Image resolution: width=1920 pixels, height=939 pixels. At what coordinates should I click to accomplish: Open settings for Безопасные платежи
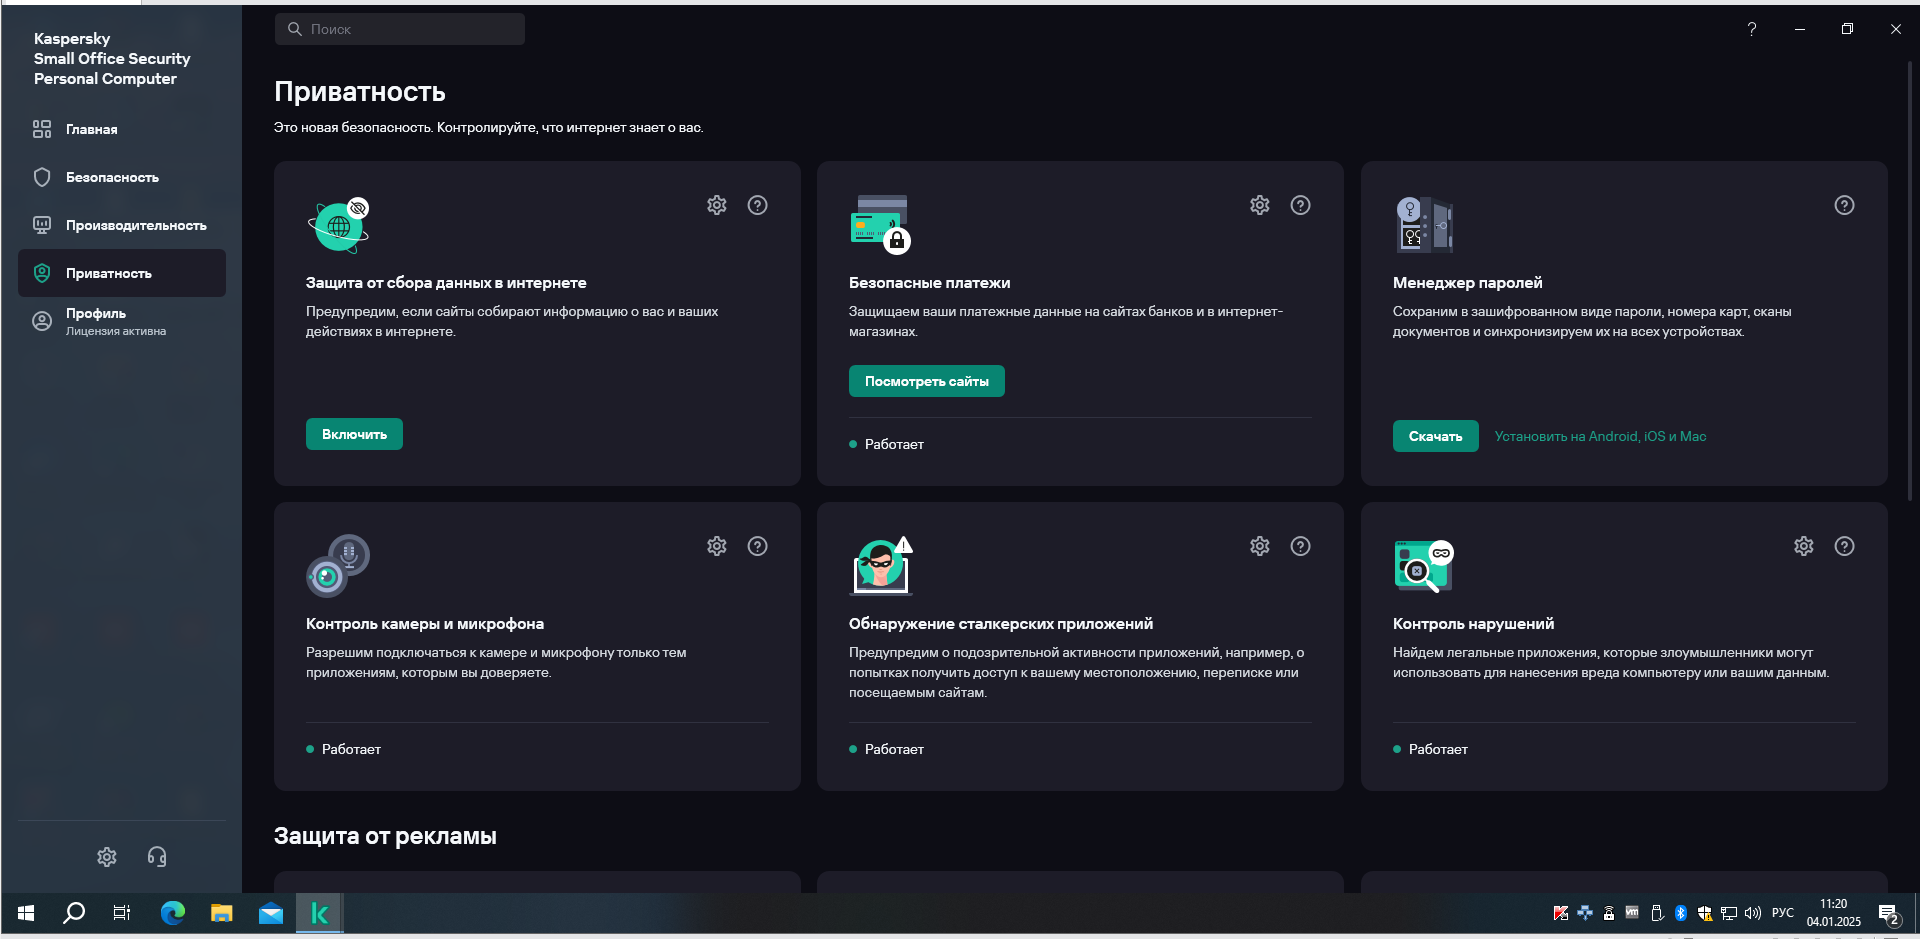click(x=1260, y=205)
